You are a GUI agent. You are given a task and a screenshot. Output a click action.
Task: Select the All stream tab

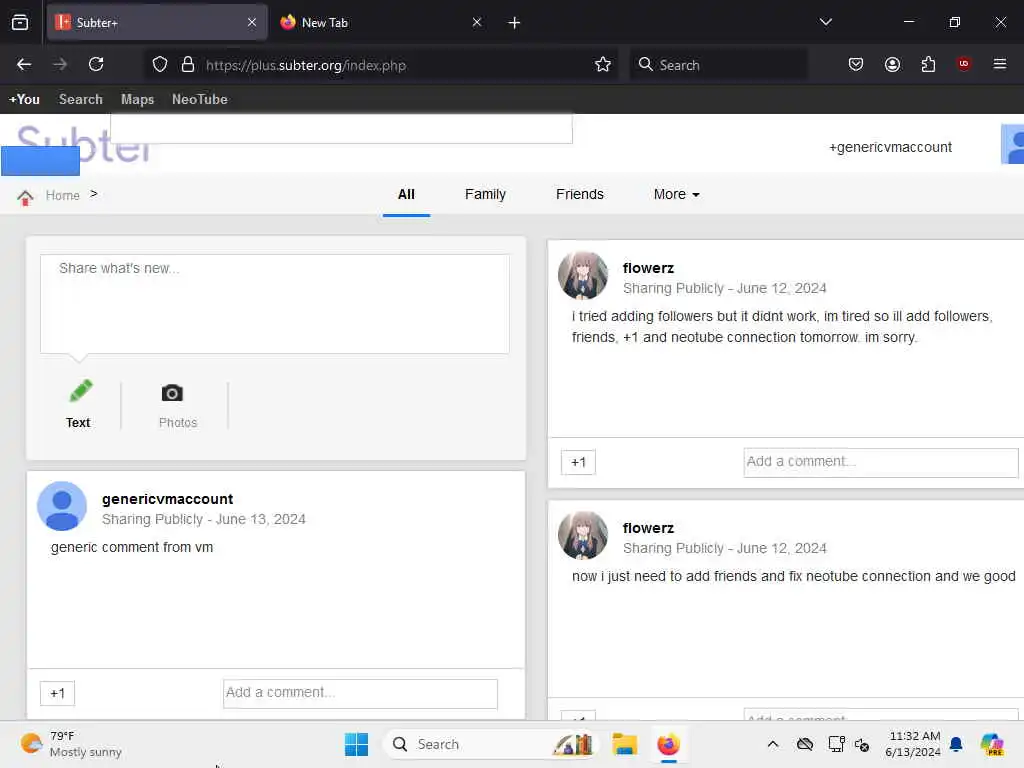tap(406, 194)
